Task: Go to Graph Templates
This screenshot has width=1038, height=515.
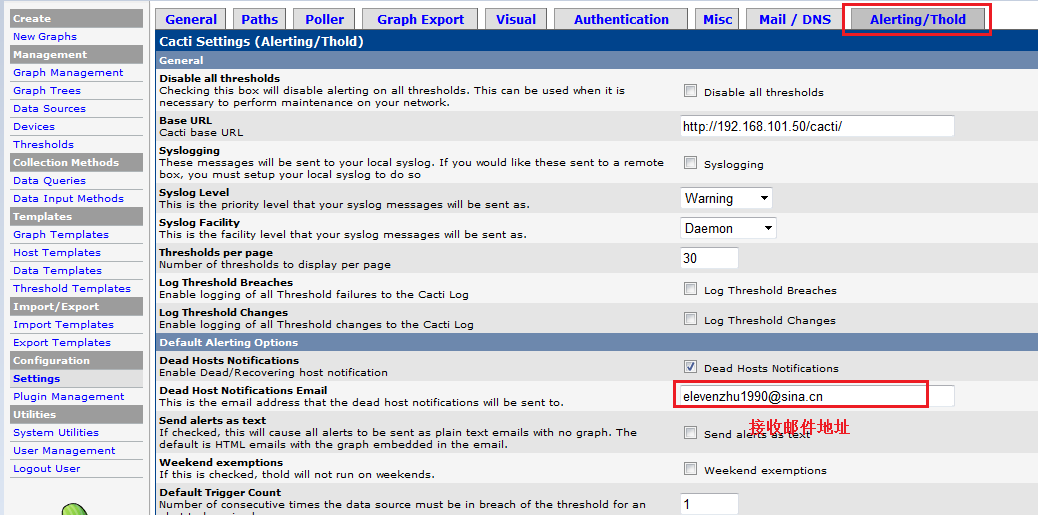Action: pyautogui.click(x=61, y=234)
